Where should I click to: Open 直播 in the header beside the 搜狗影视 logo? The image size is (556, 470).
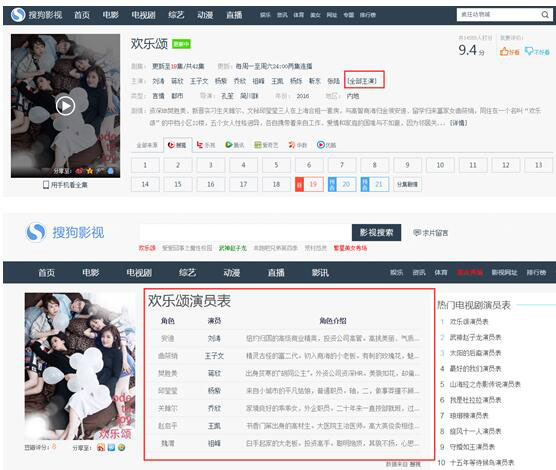(x=234, y=15)
